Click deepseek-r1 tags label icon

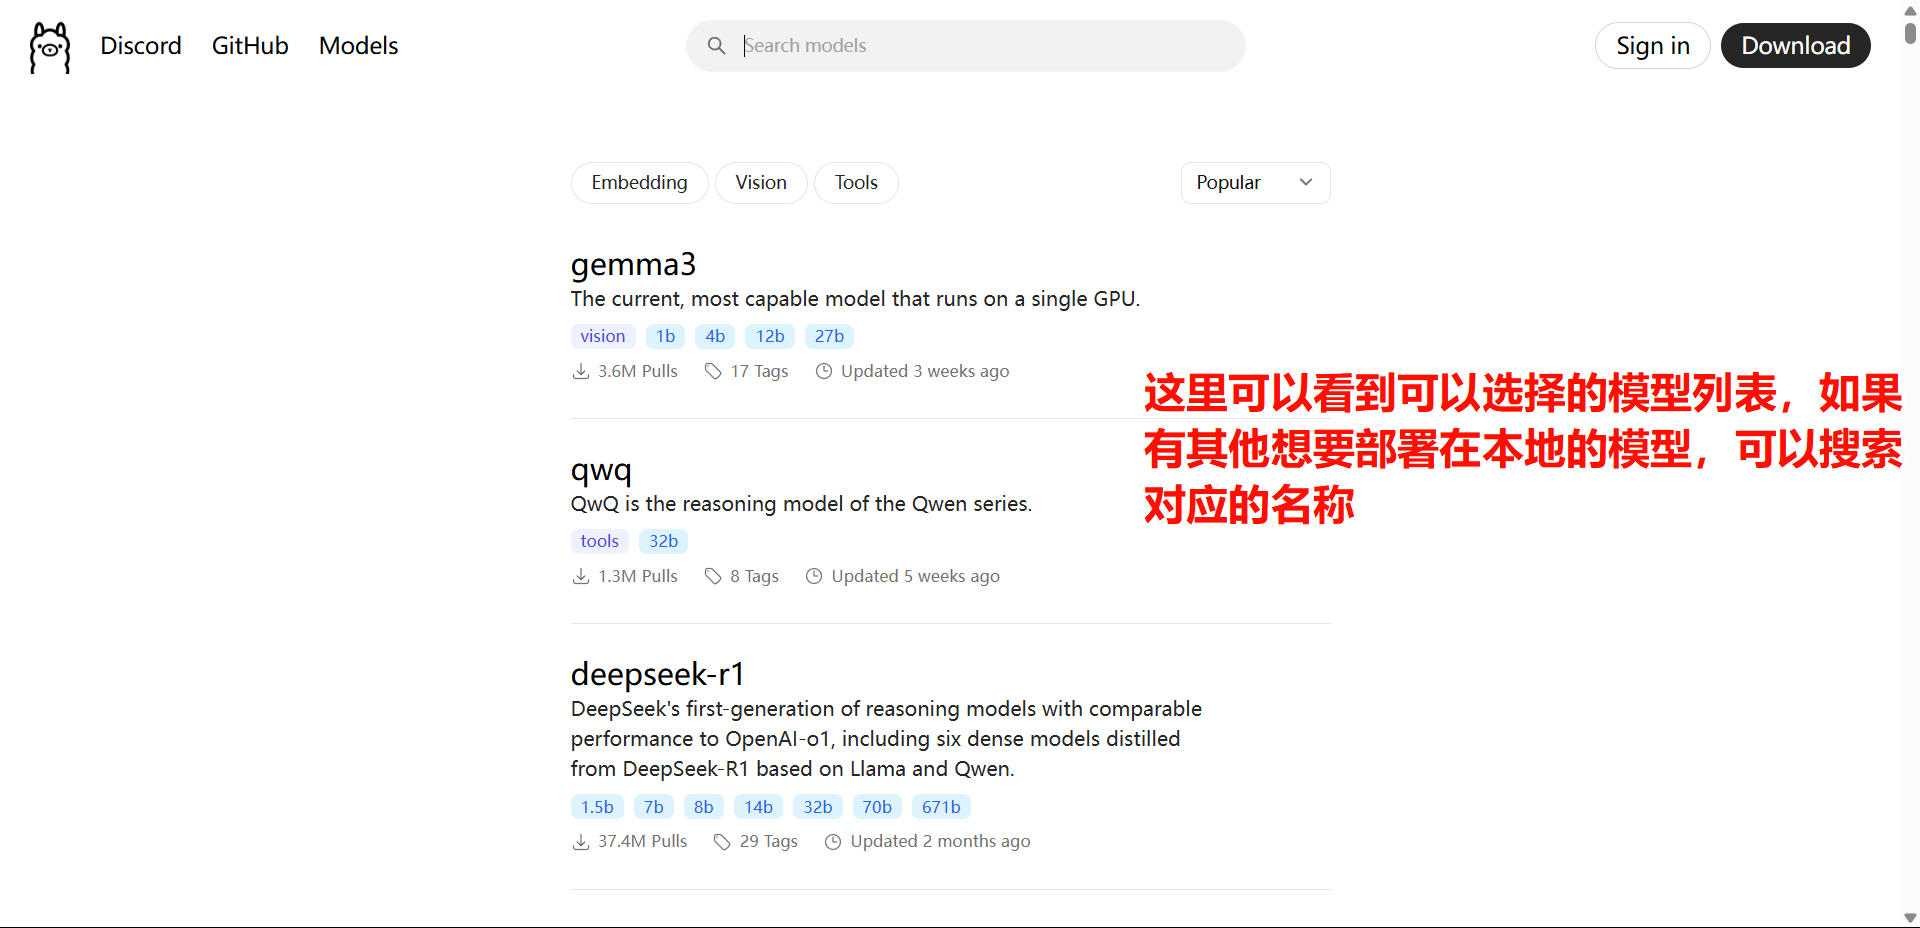coord(722,842)
